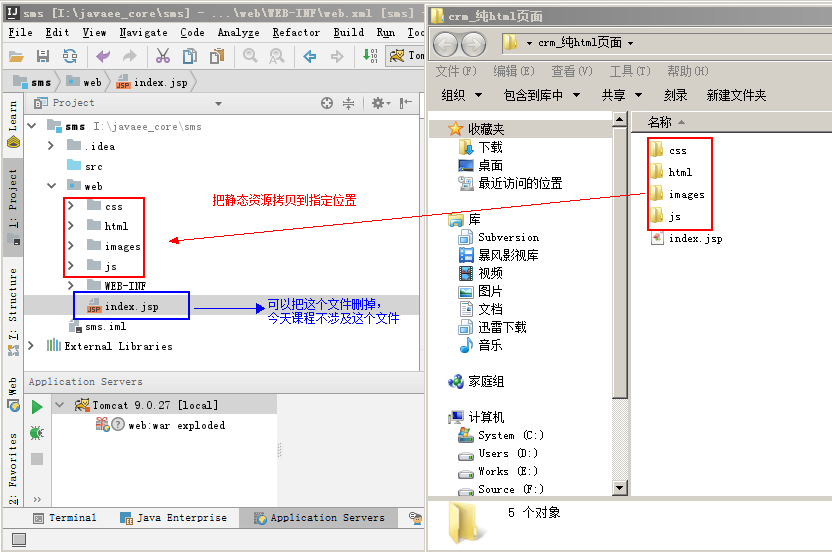Click the Copy icon in toolbar
Screen dimensions: 832x552
pos(189,56)
